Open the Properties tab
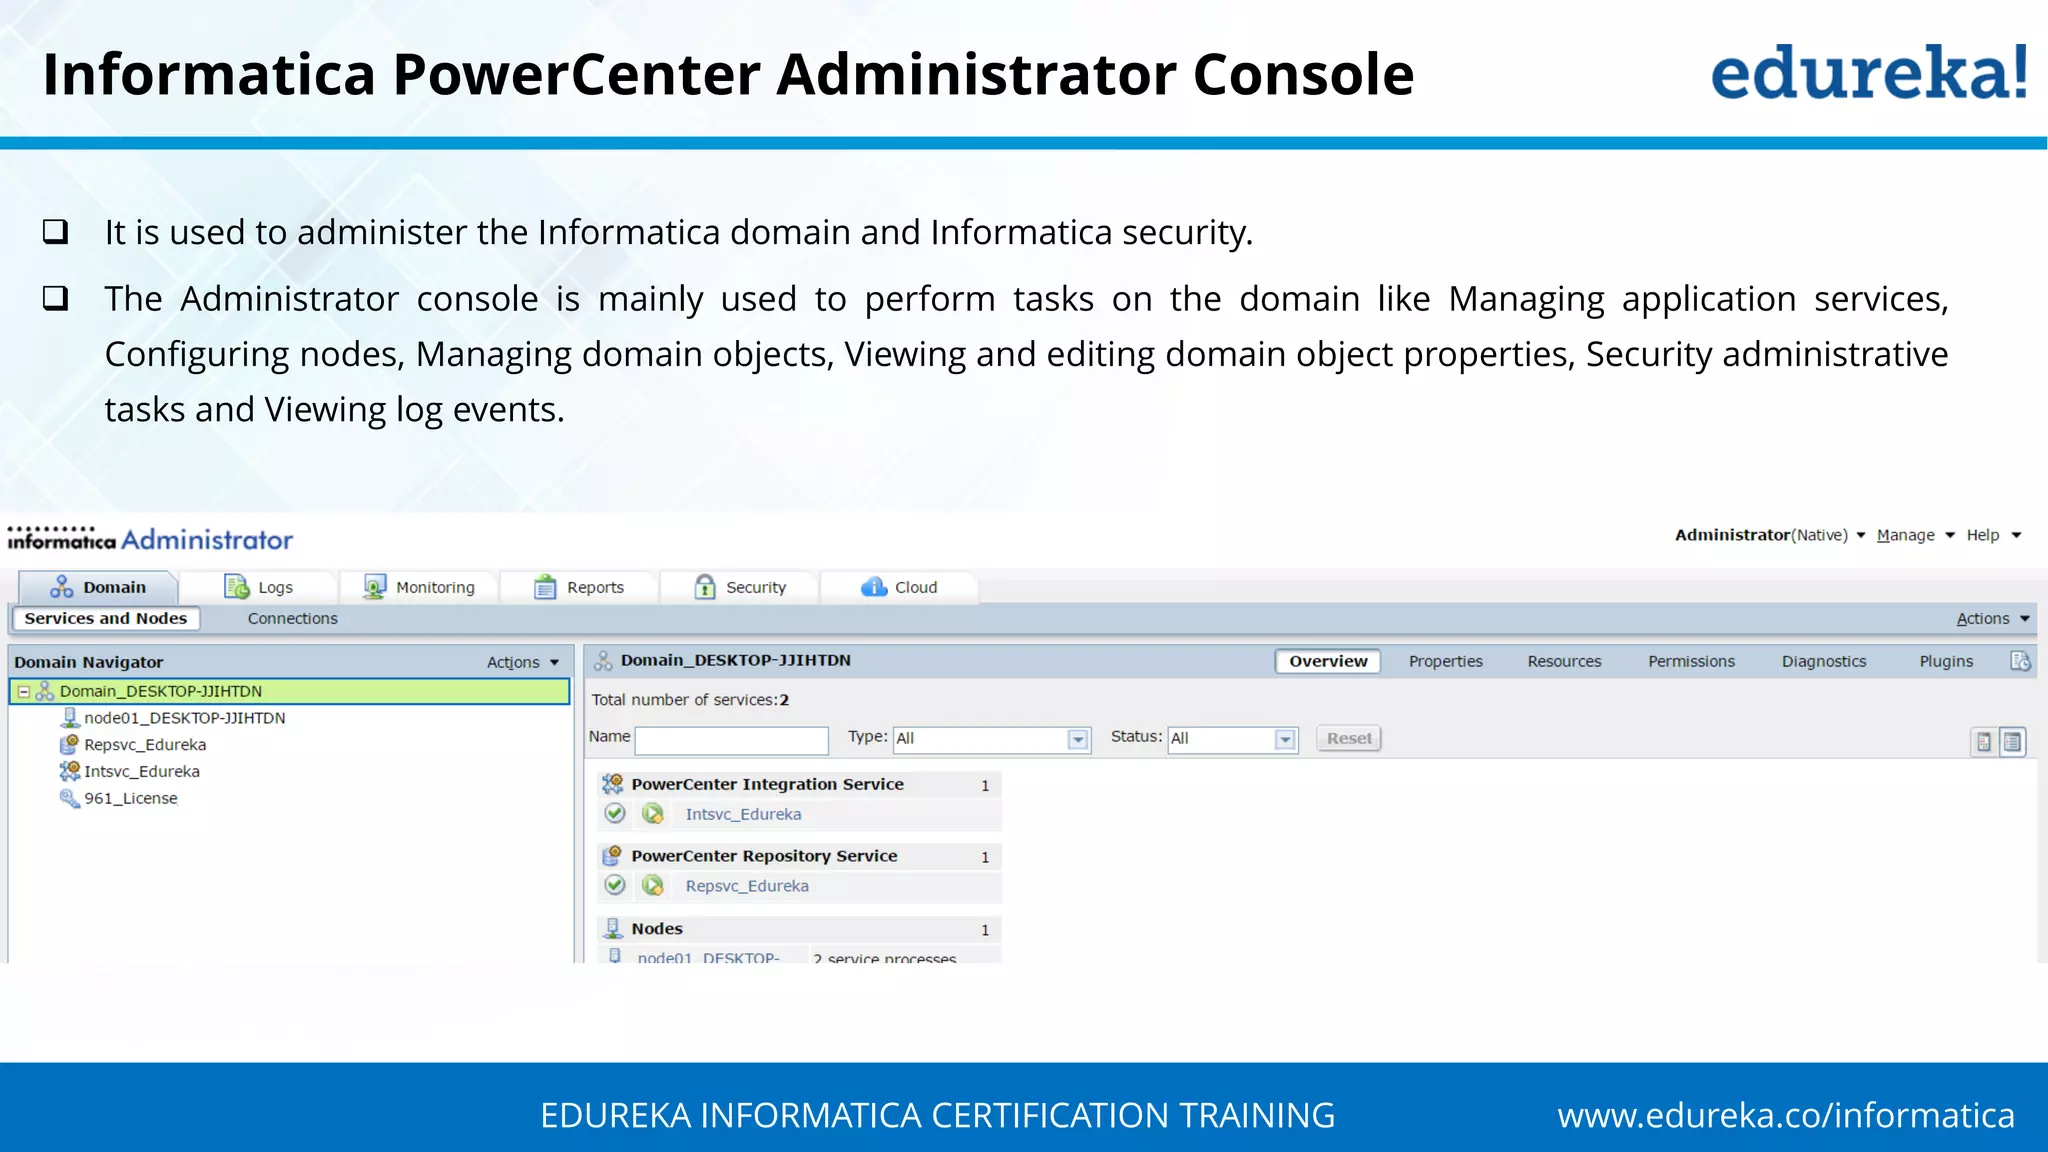 coord(1446,661)
